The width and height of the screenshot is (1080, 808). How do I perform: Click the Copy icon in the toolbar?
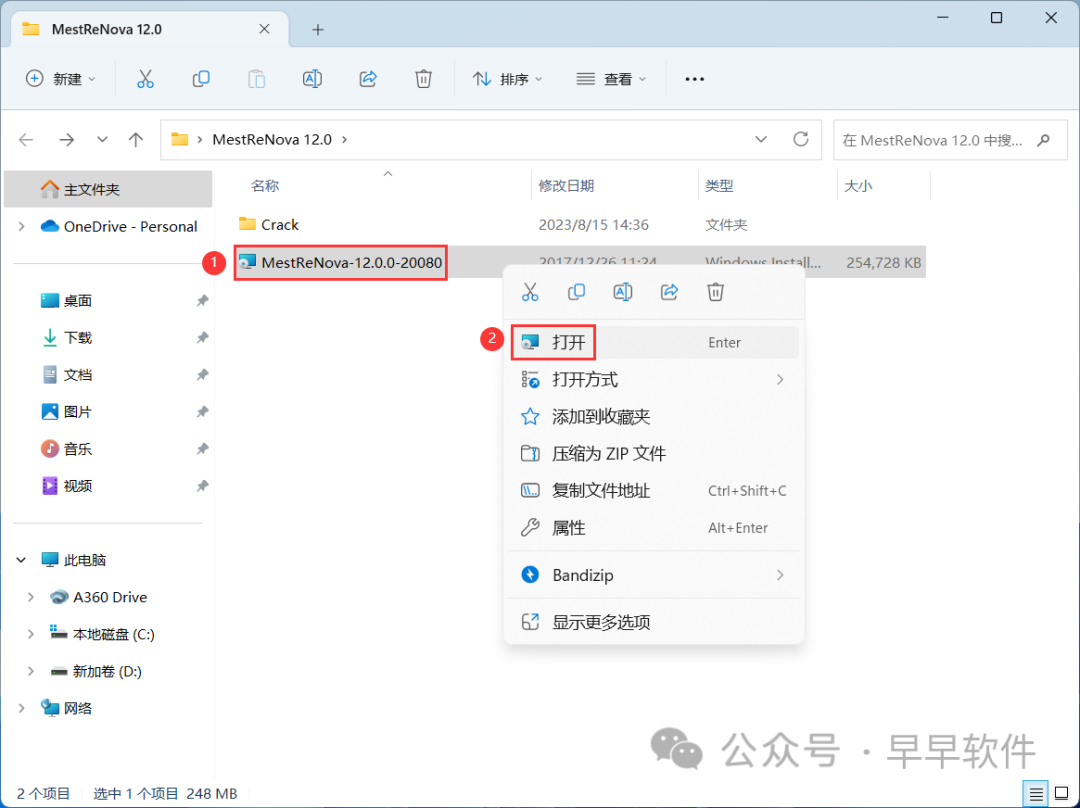pos(201,79)
